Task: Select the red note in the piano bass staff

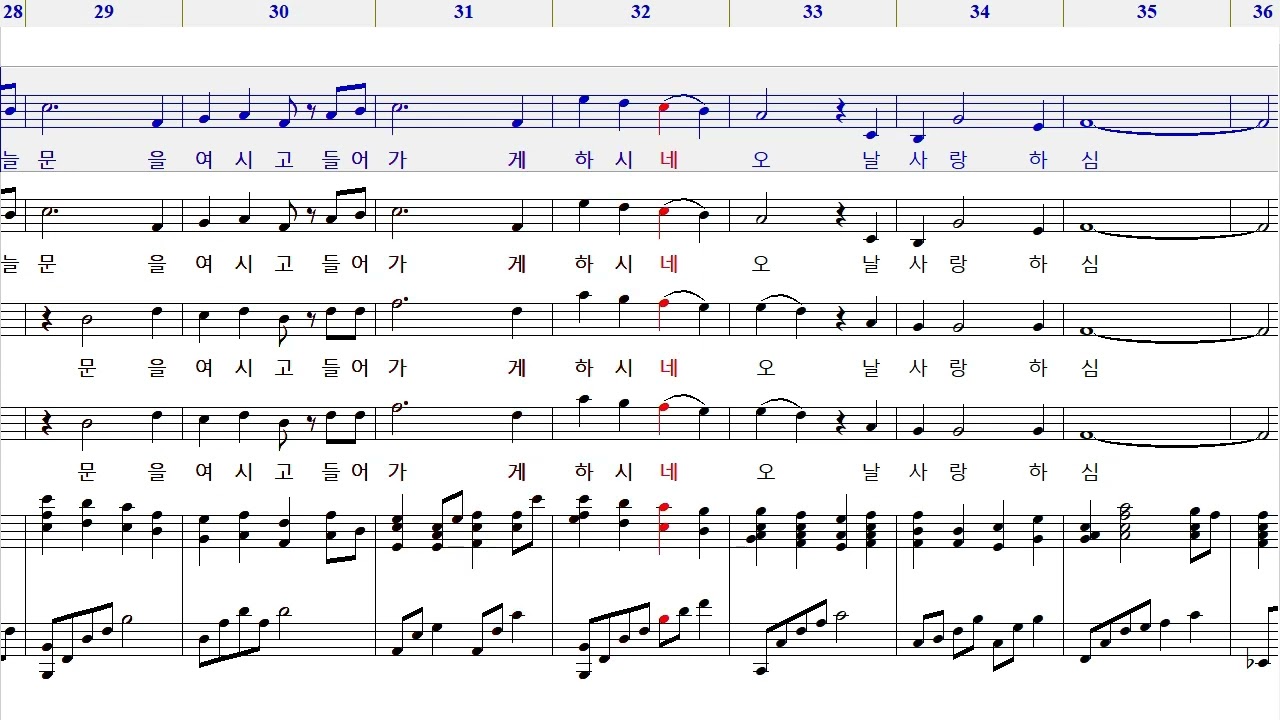Action: tap(665, 620)
